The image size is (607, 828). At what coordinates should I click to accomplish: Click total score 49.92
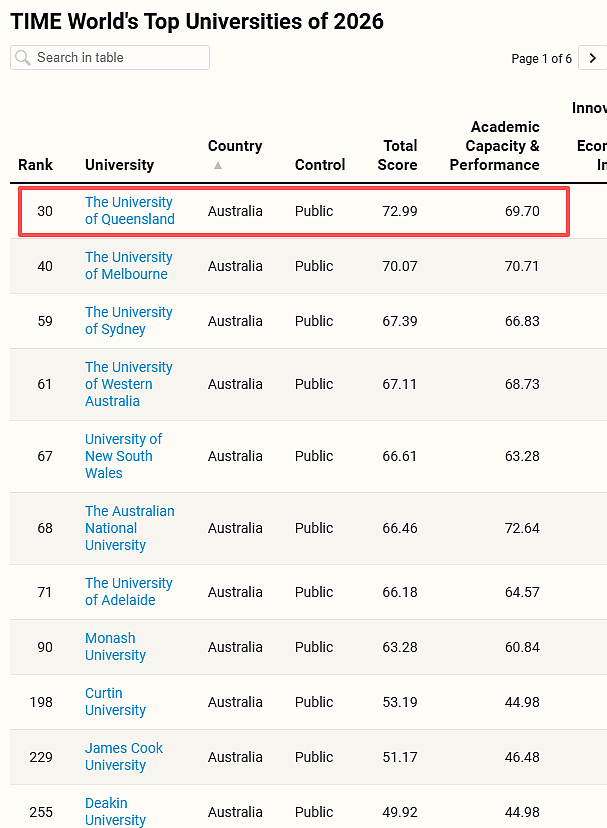(x=400, y=812)
